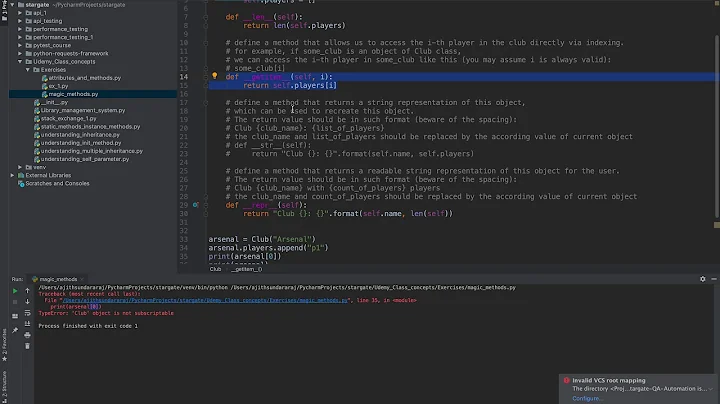Click the override gutter icon on line 29
The height and width of the screenshot is (404, 720).
tap(195, 205)
